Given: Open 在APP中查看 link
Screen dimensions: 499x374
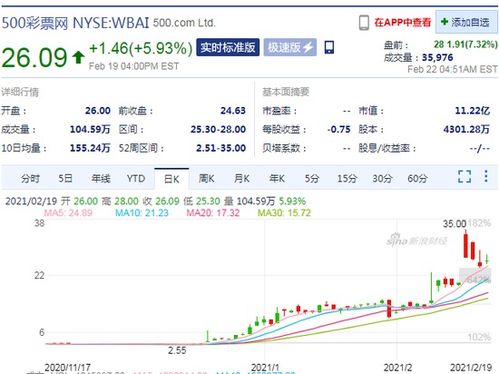Looking at the screenshot, I should [x=402, y=22].
